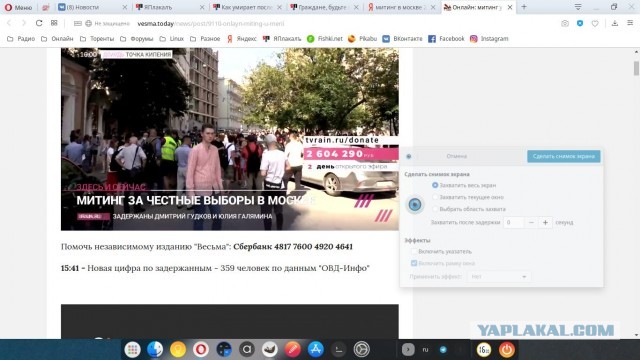Image resolution: width=640 pixels, height=360 pixels.
Task: Open the Speed Dial grid icon
Action: [x=54, y=23]
